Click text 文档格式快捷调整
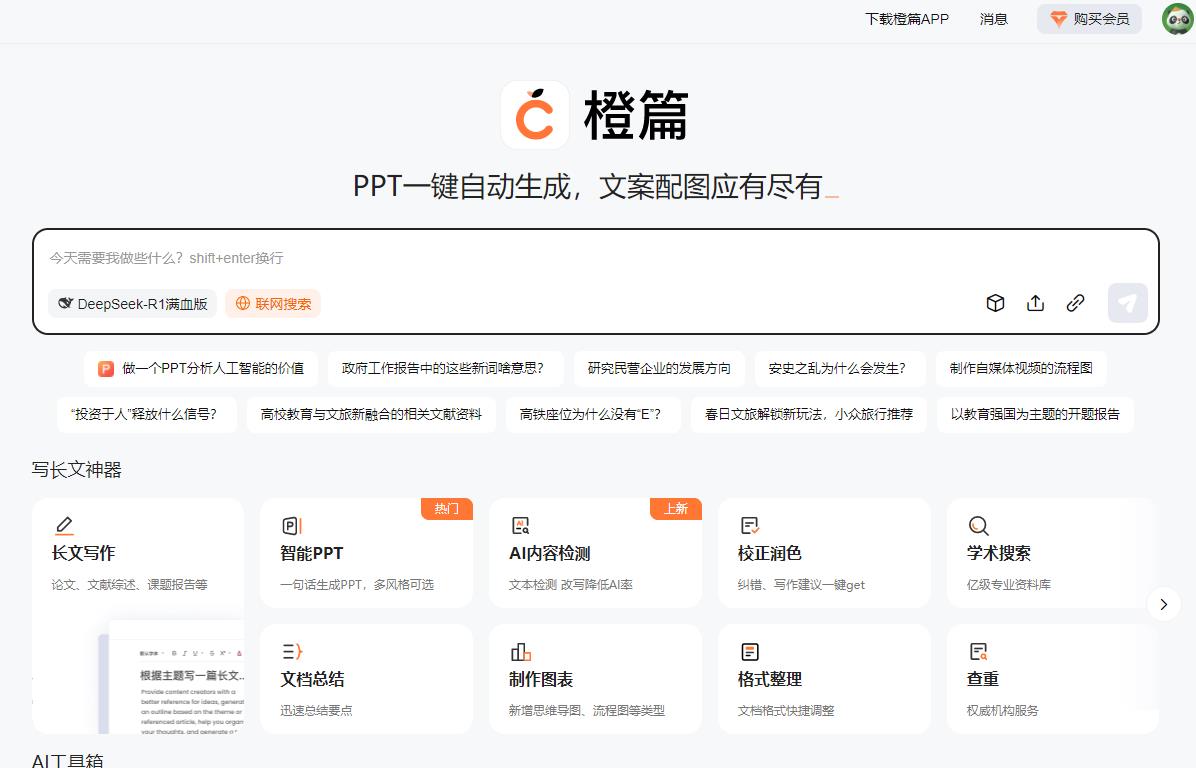 tap(786, 711)
